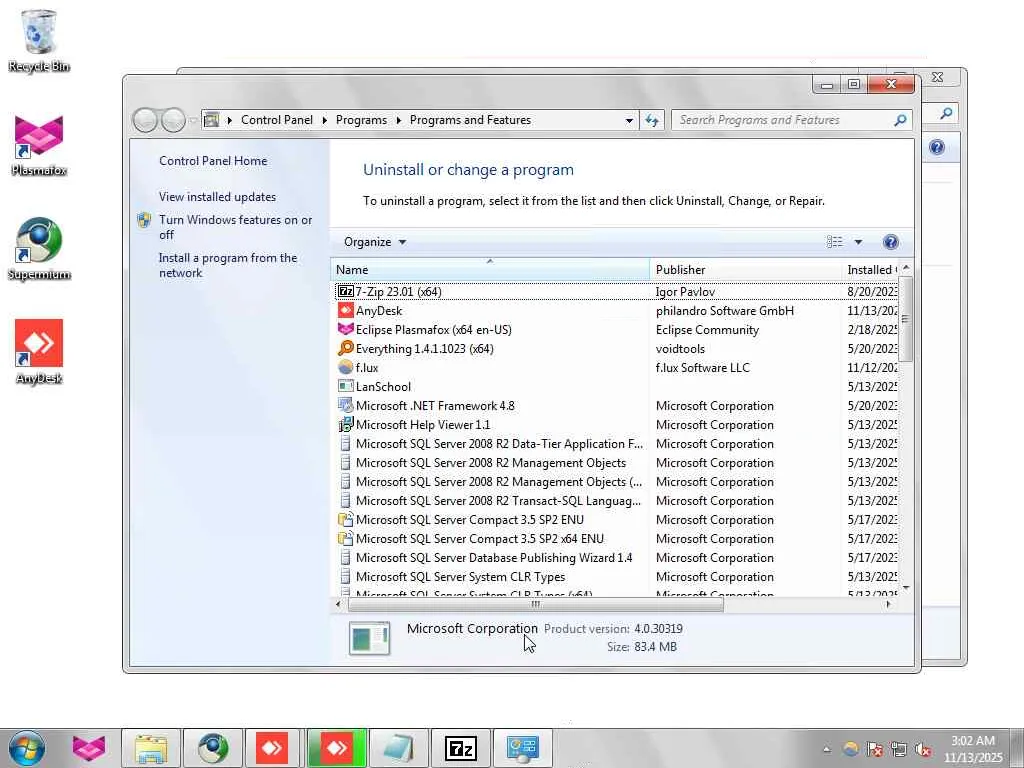Viewport: 1024px width, 768px height.
Task: Click SQL Server Database Publishing Wizard icon
Action: 345,558
